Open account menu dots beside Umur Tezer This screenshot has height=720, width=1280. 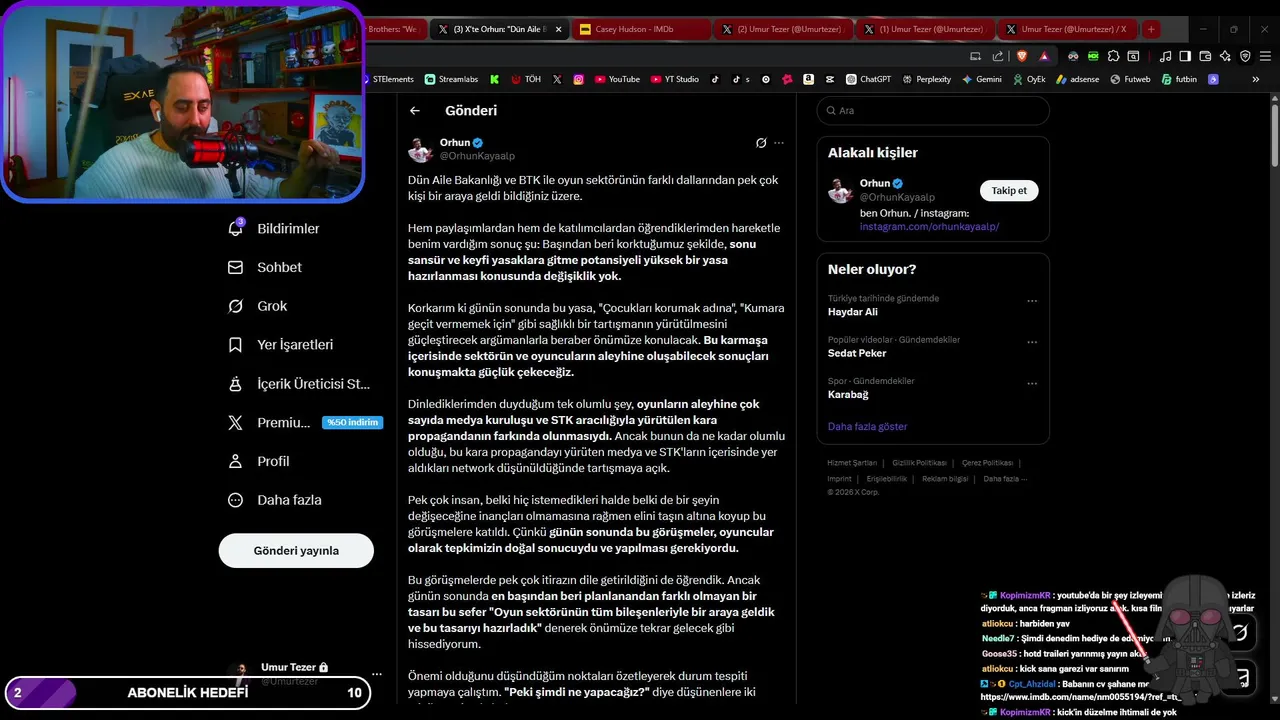pyautogui.click(x=377, y=674)
